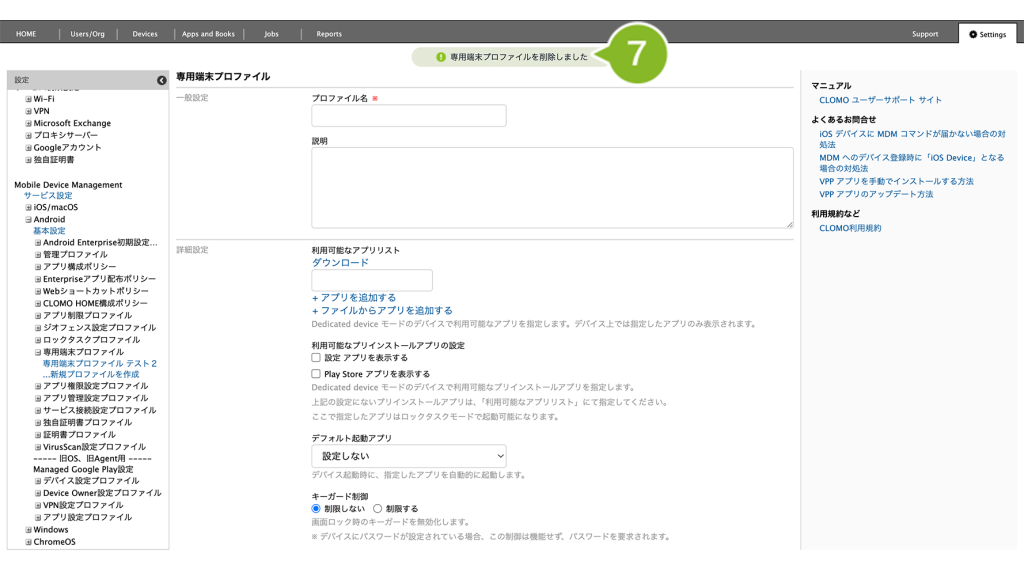
Task: Expand the Googleアカウント node icon
Action: coord(29,147)
